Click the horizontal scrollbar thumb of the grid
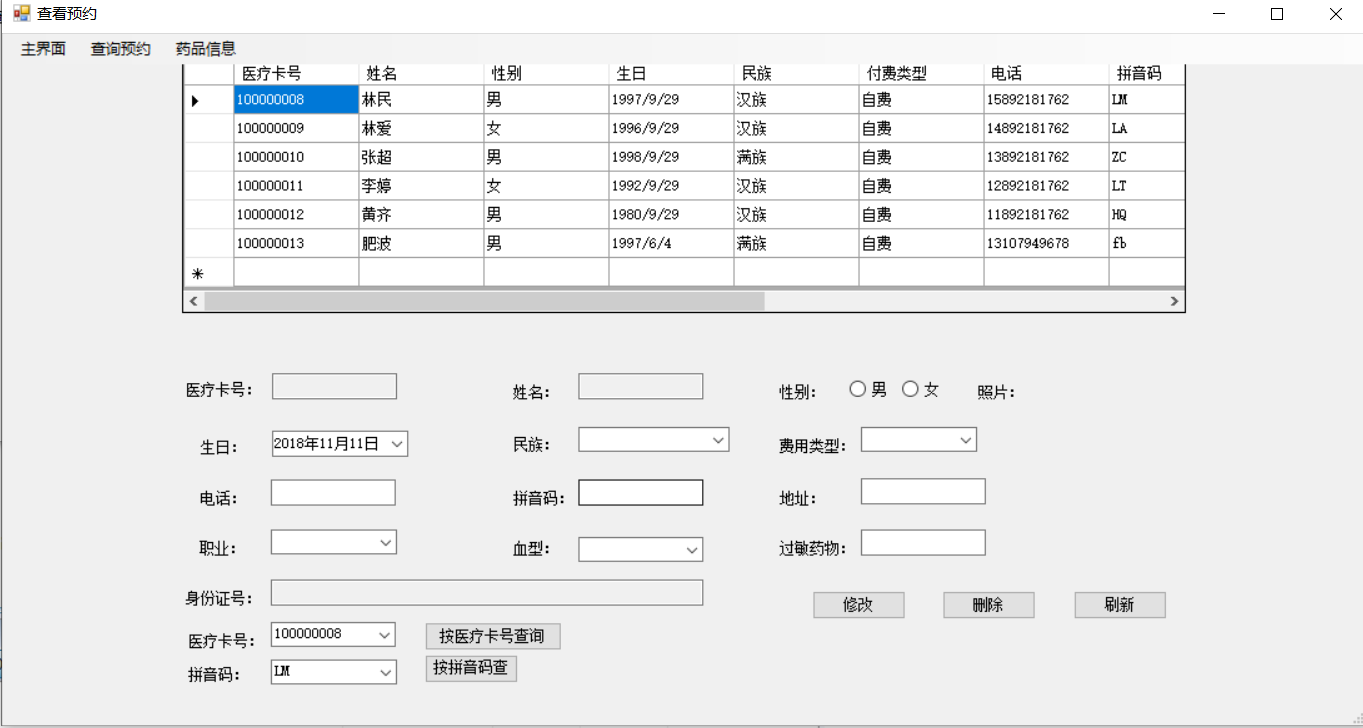Image resolution: width=1363 pixels, height=728 pixels. coord(484,301)
